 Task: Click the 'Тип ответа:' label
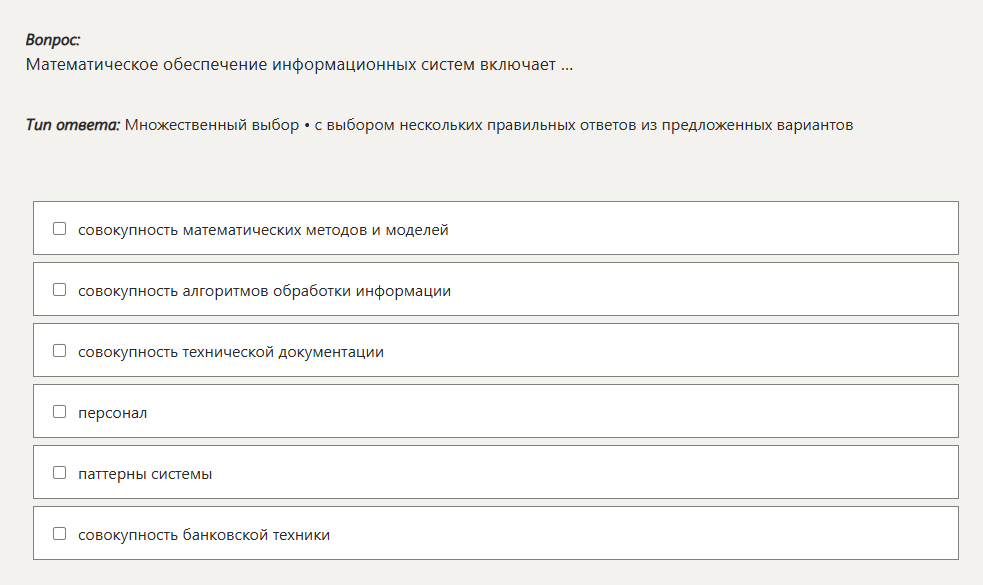pos(72,125)
